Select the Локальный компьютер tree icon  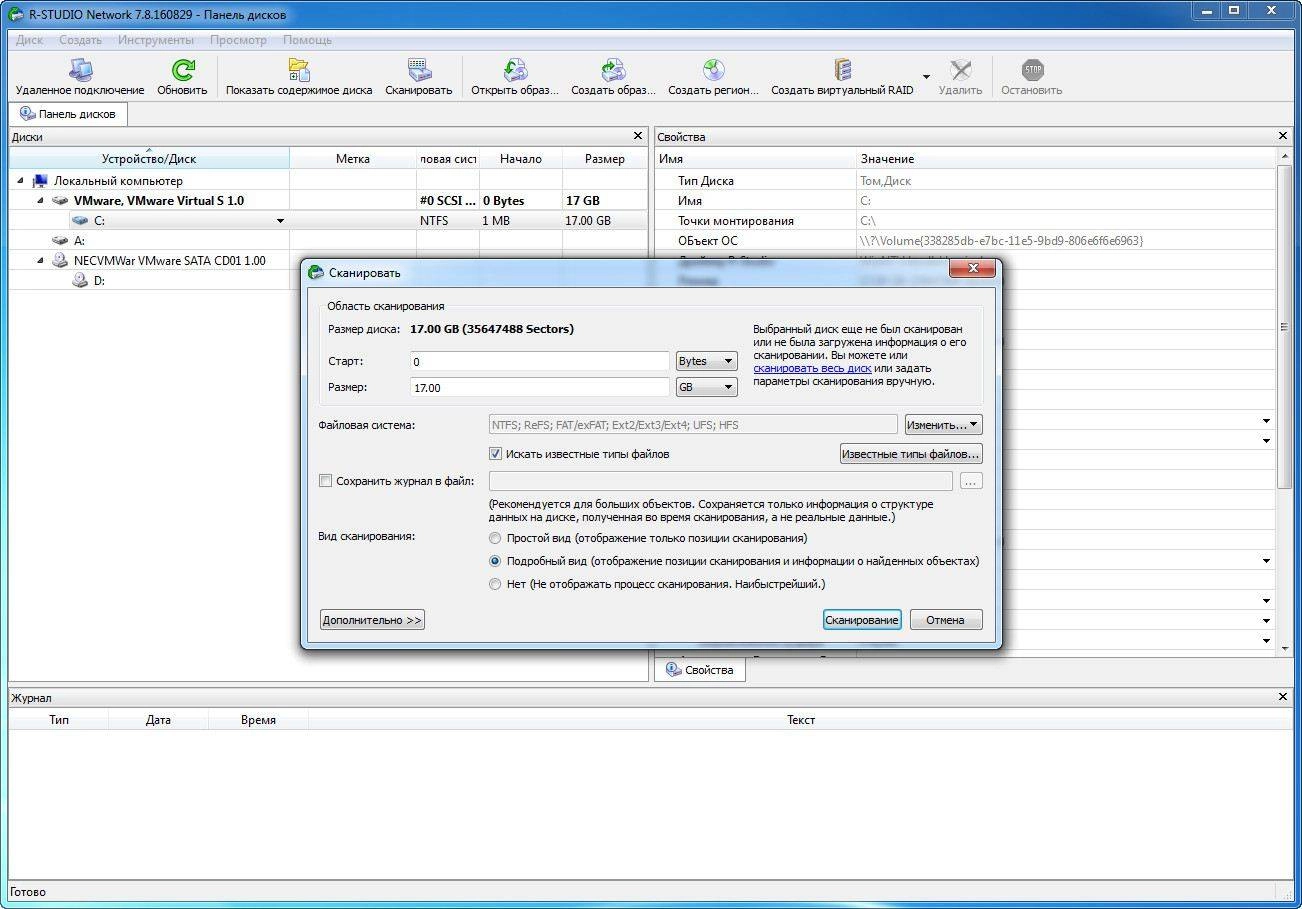[x=40, y=181]
